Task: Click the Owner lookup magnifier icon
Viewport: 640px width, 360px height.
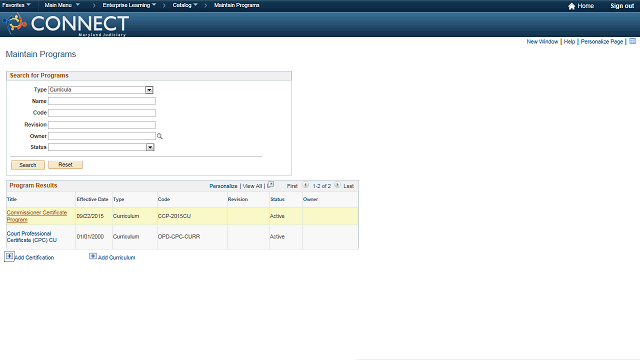Action: (160, 136)
